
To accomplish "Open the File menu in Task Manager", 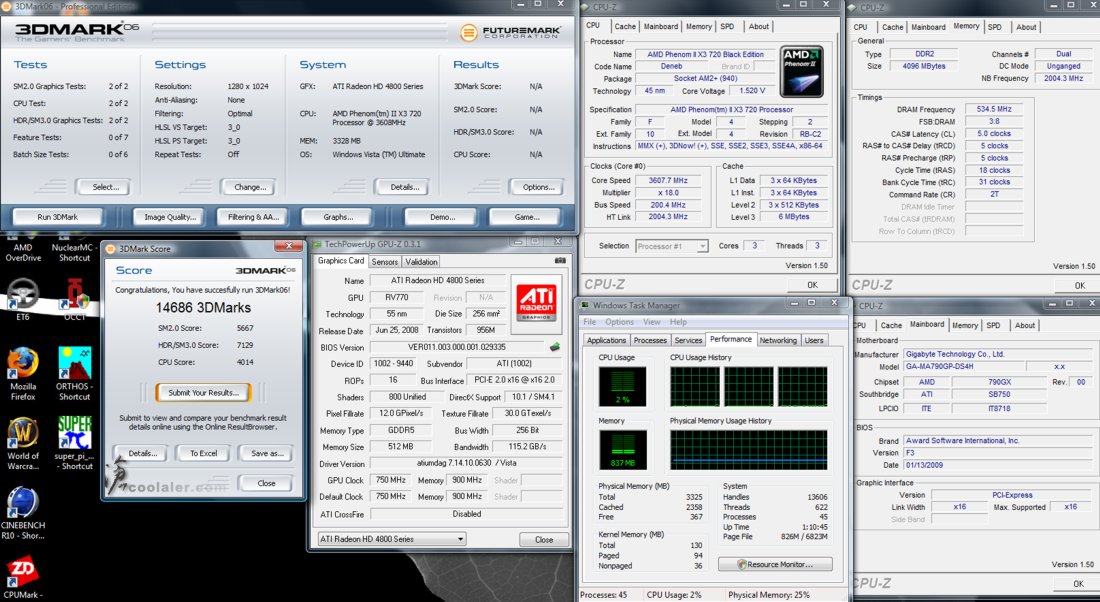I will coord(589,322).
